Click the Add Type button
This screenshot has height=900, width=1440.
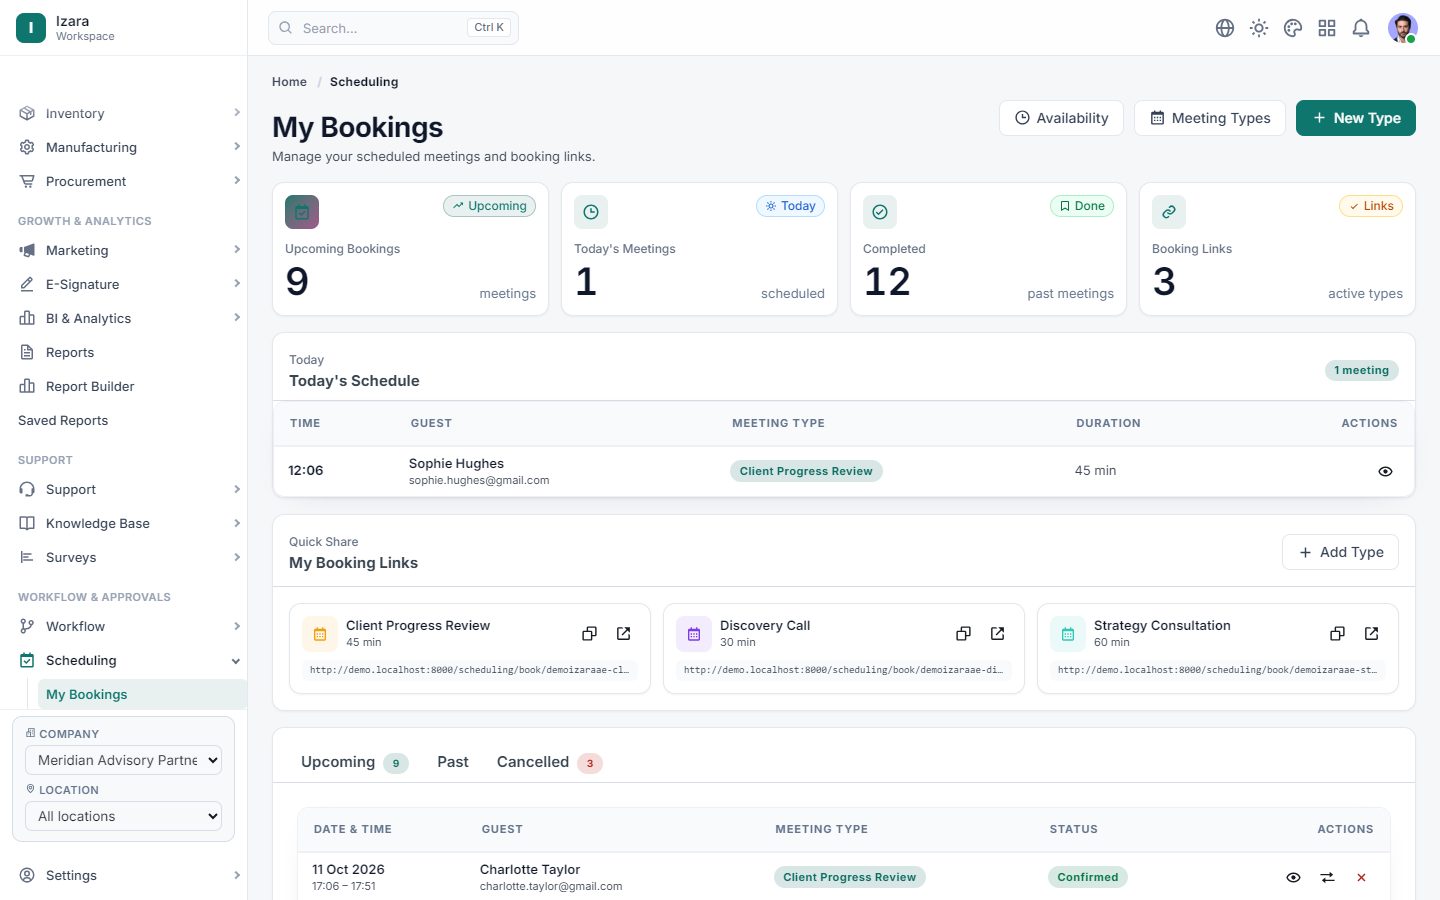point(1341,552)
